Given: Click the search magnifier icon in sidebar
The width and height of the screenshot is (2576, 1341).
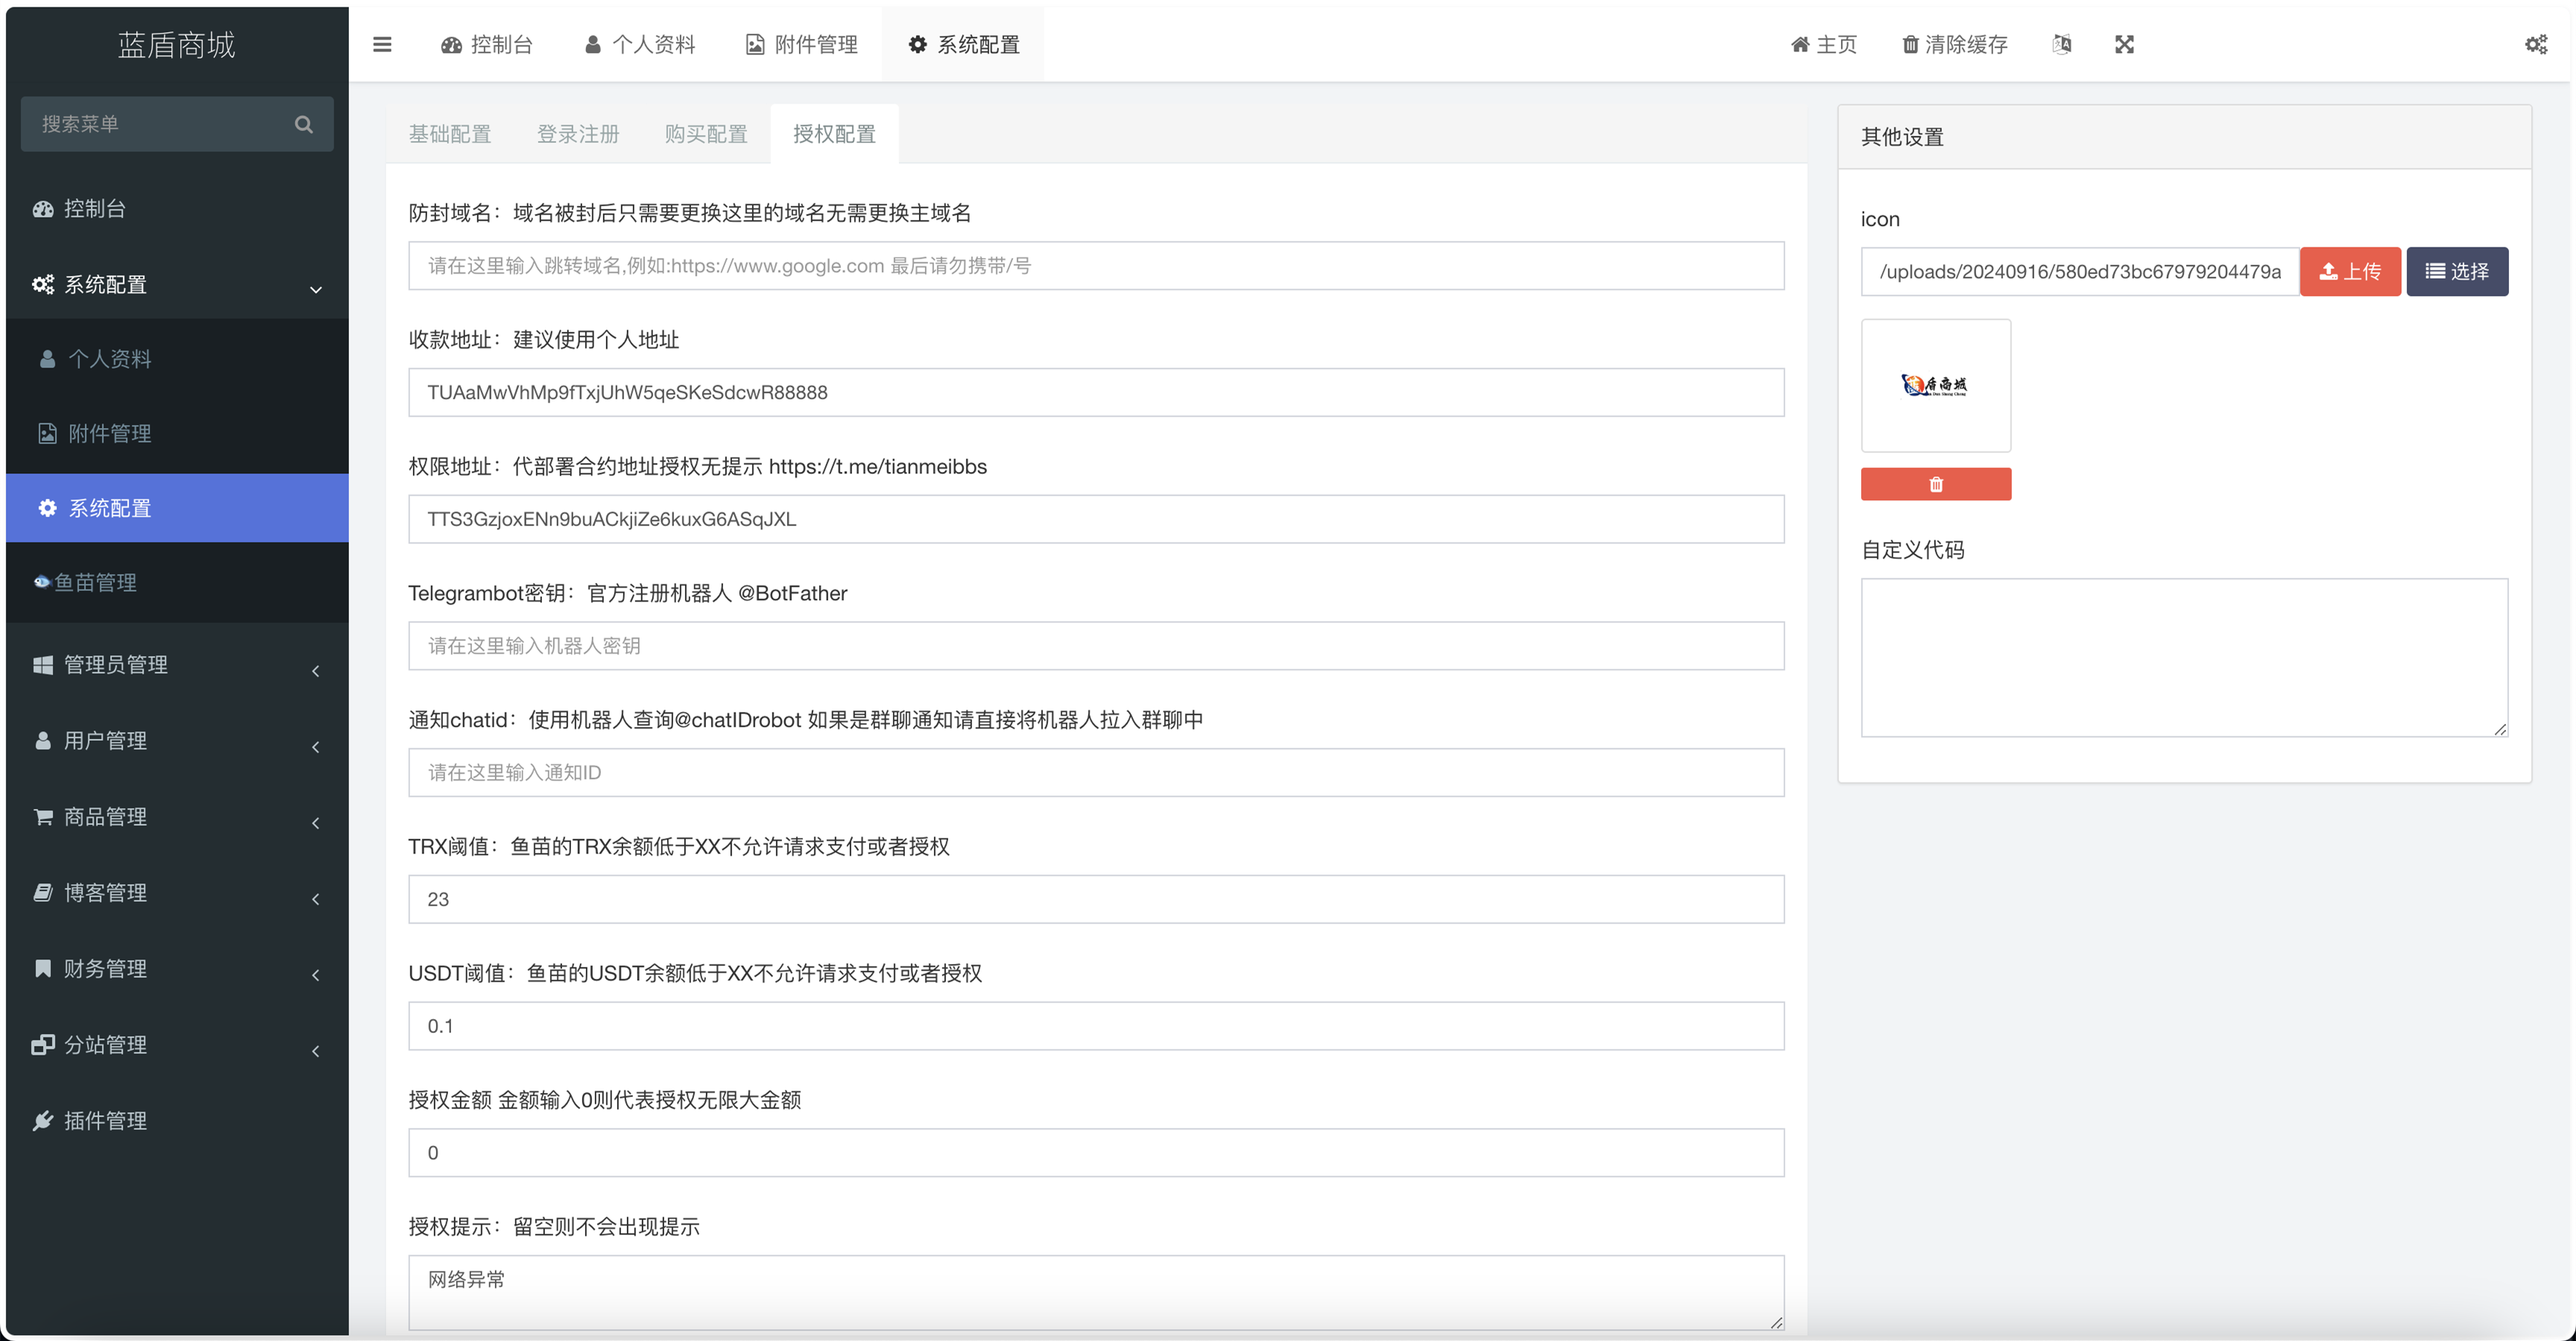Looking at the screenshot, I should pos(304,124).
